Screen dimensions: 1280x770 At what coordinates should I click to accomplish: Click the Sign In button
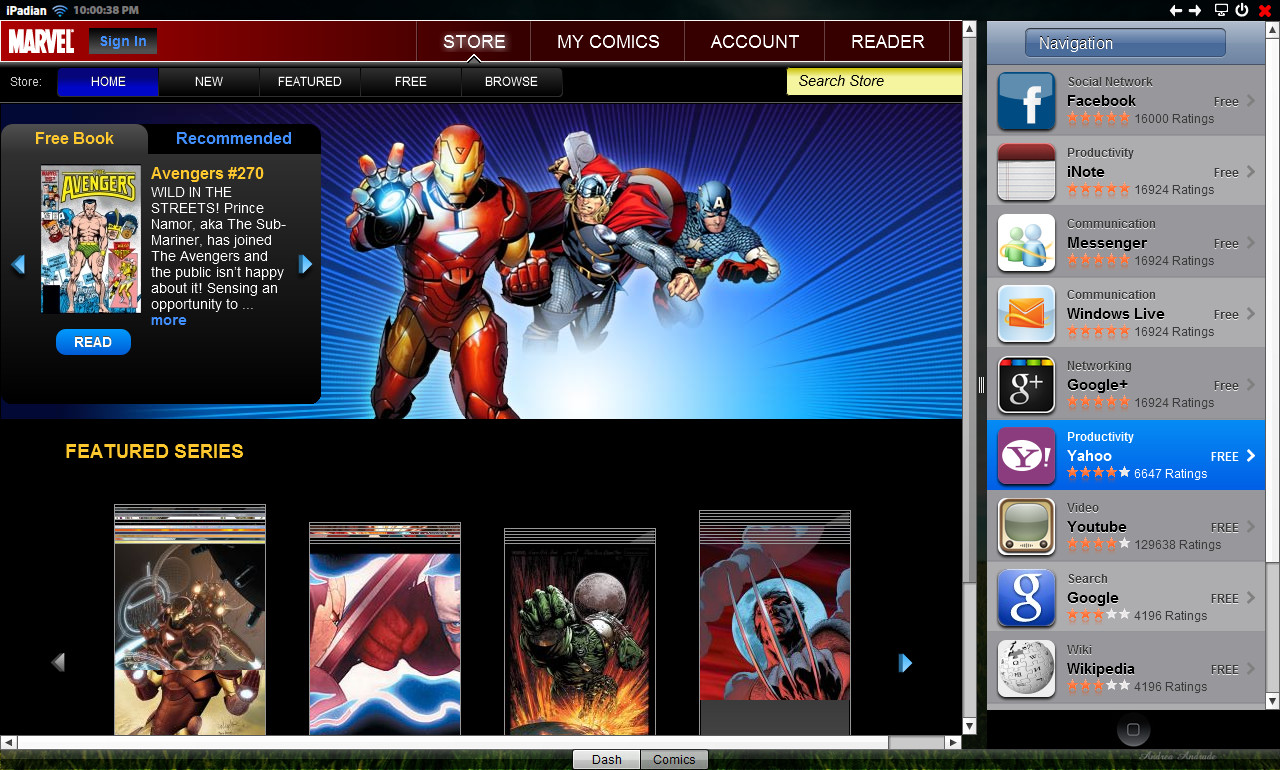coord(123,41)
